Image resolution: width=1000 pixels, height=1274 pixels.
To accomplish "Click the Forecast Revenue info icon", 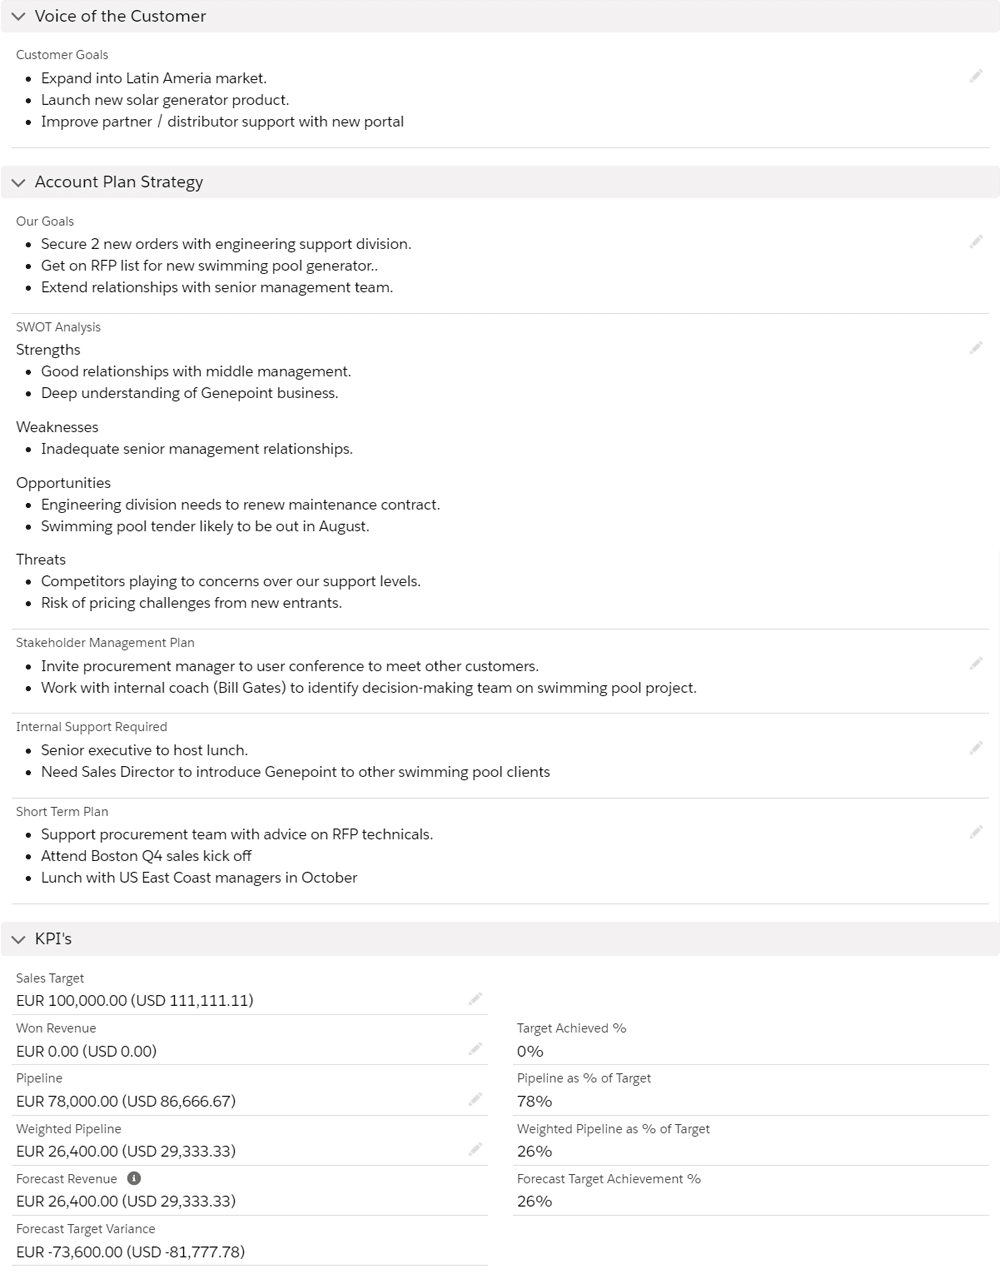I will pos(134,1179).
